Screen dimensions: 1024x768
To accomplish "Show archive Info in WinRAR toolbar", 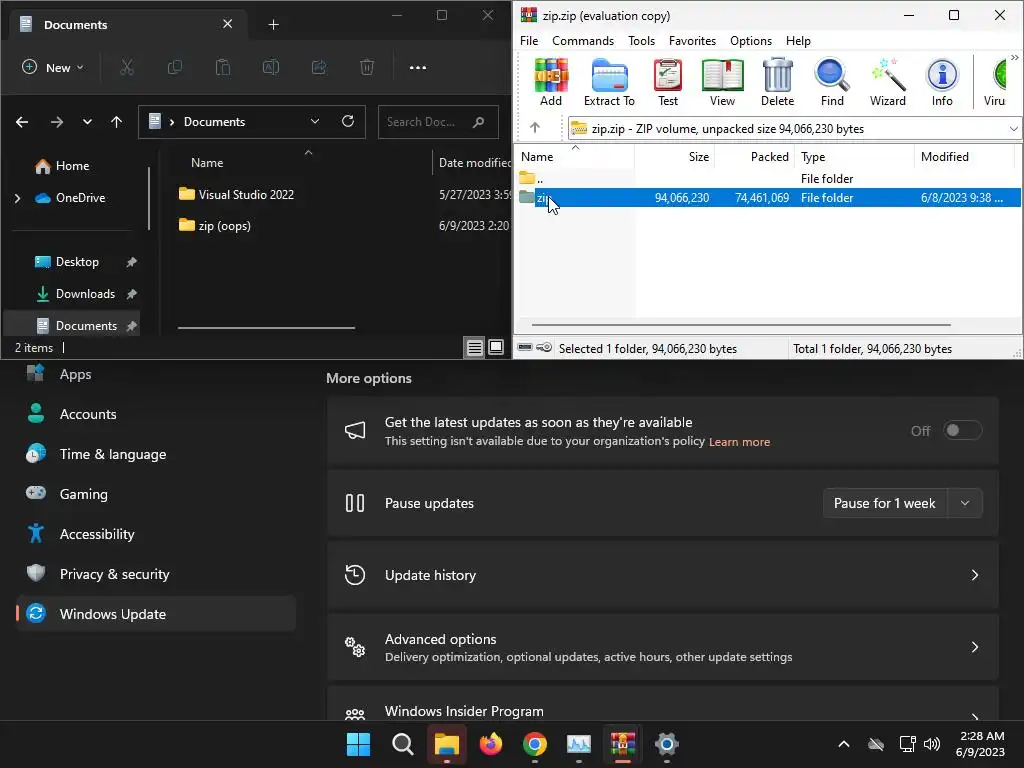I will (x=942, y=82).
